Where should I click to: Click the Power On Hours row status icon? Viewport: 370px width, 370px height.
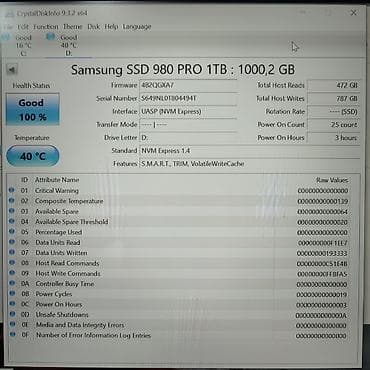click(x=12, y=304)
